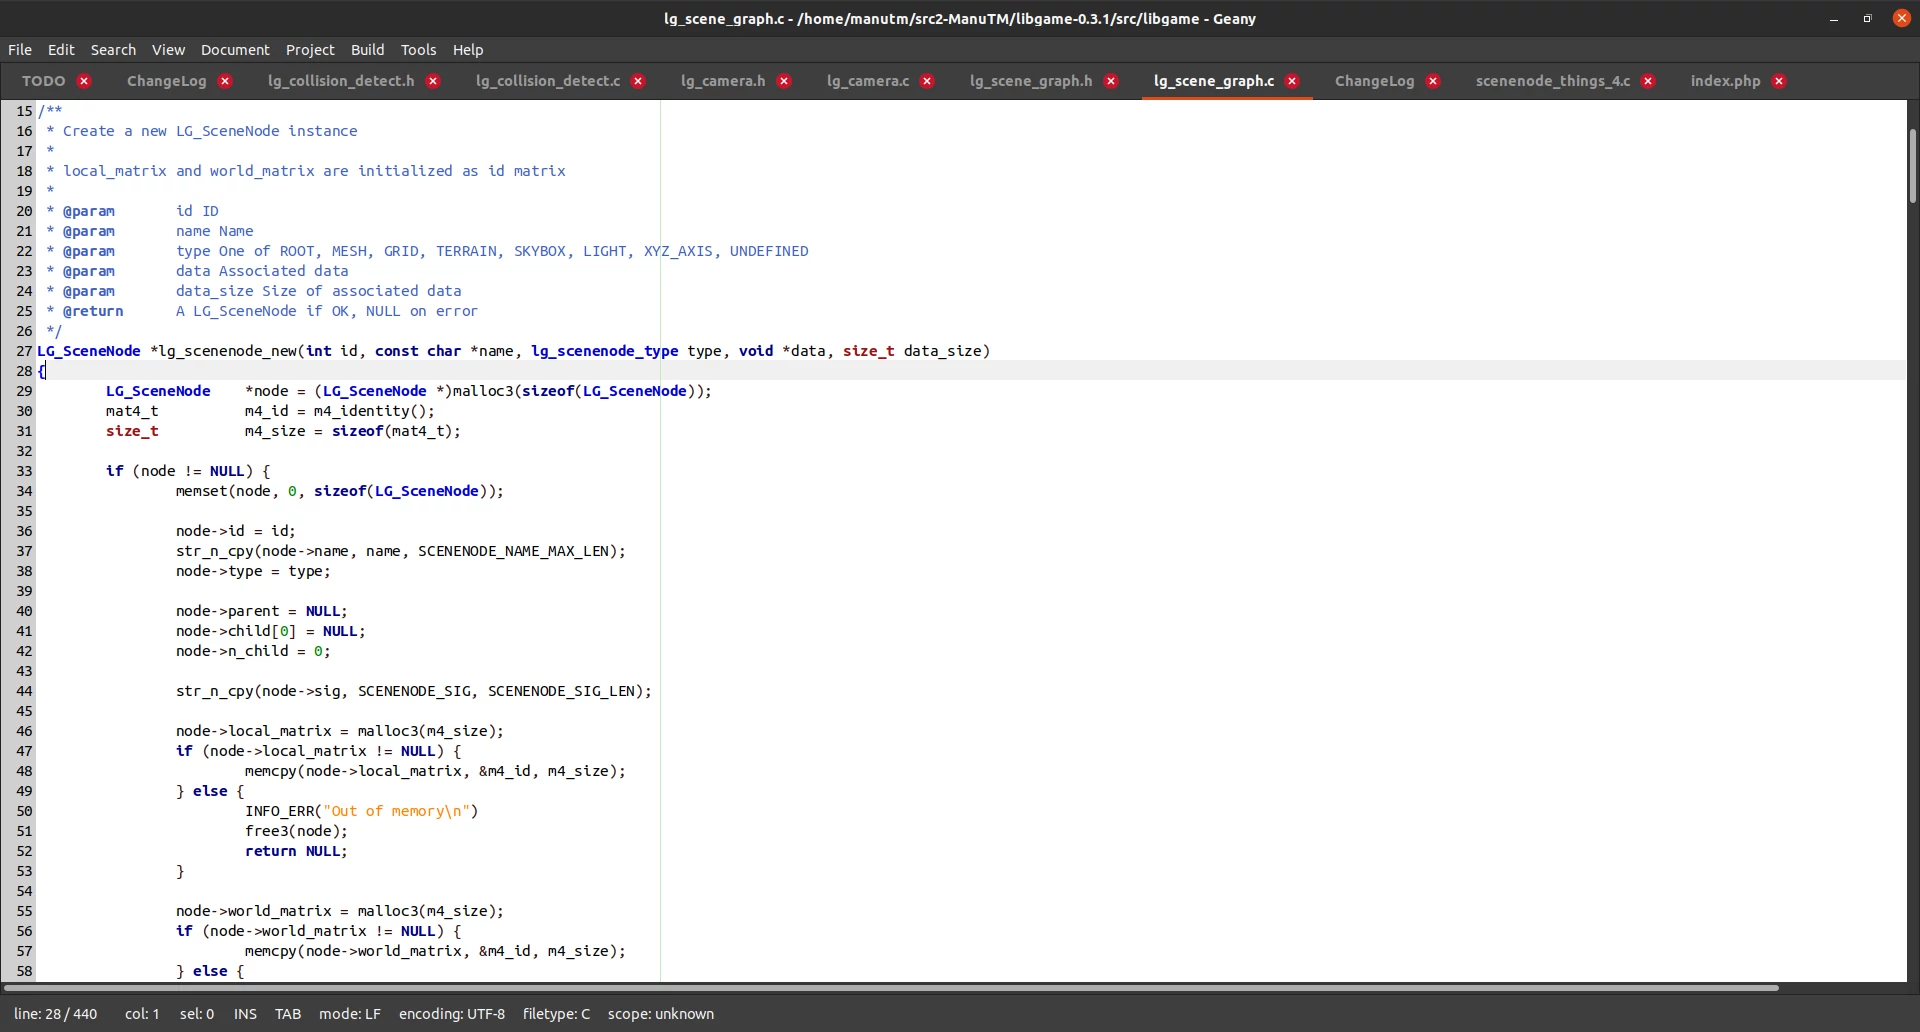Click the 'lg_scenenode_new' function name
The width and height of the screenshot is (1920, 1032).
pyautogui.click(x=228, y=351)
